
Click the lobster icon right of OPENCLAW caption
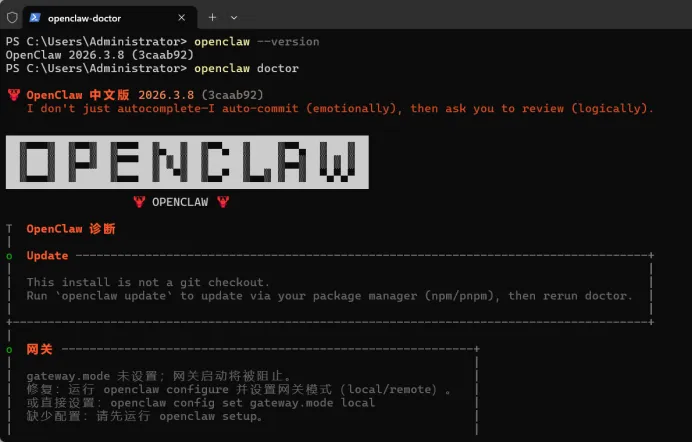223,202
